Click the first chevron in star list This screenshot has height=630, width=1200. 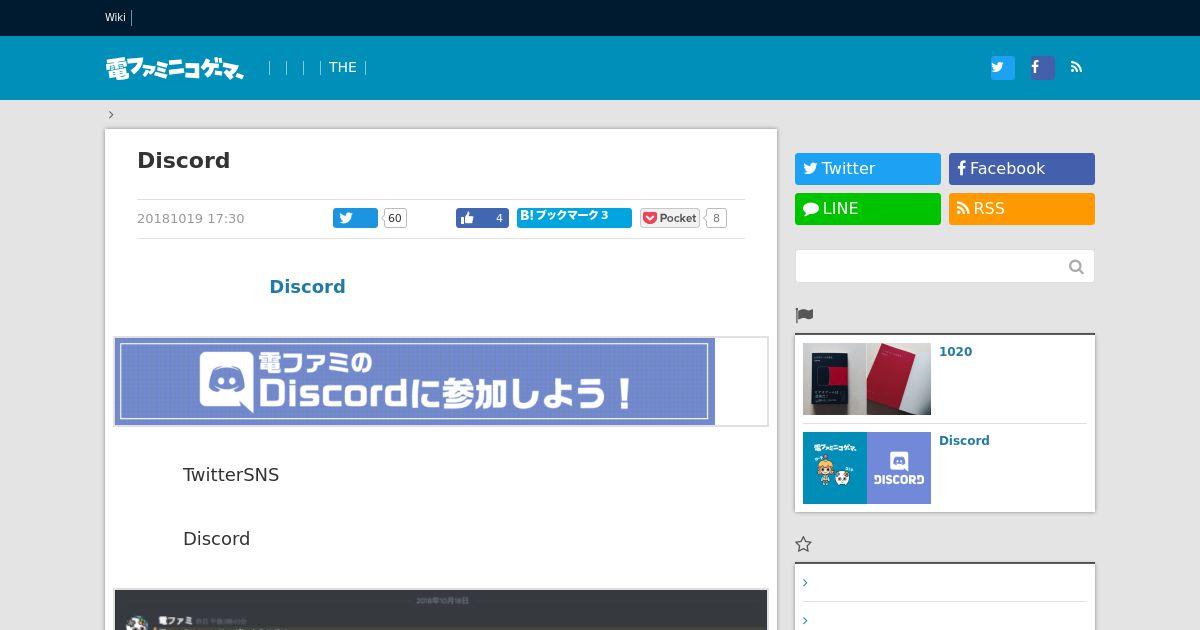pos(805,583)
